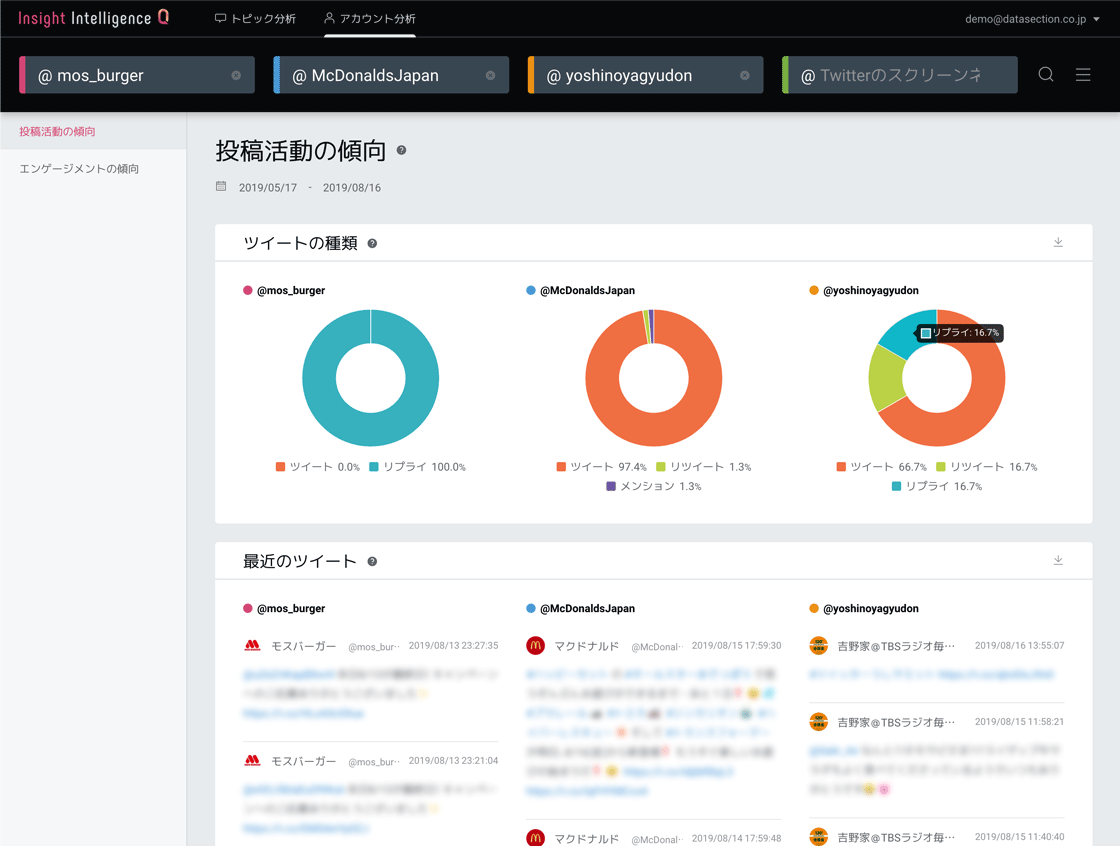Image resolution: width=1120 pixels, height=846 pixels.
Task: Click the Yoshinoya avatar on 08/15 11:58:21 tweet
Action: point(819,722)
